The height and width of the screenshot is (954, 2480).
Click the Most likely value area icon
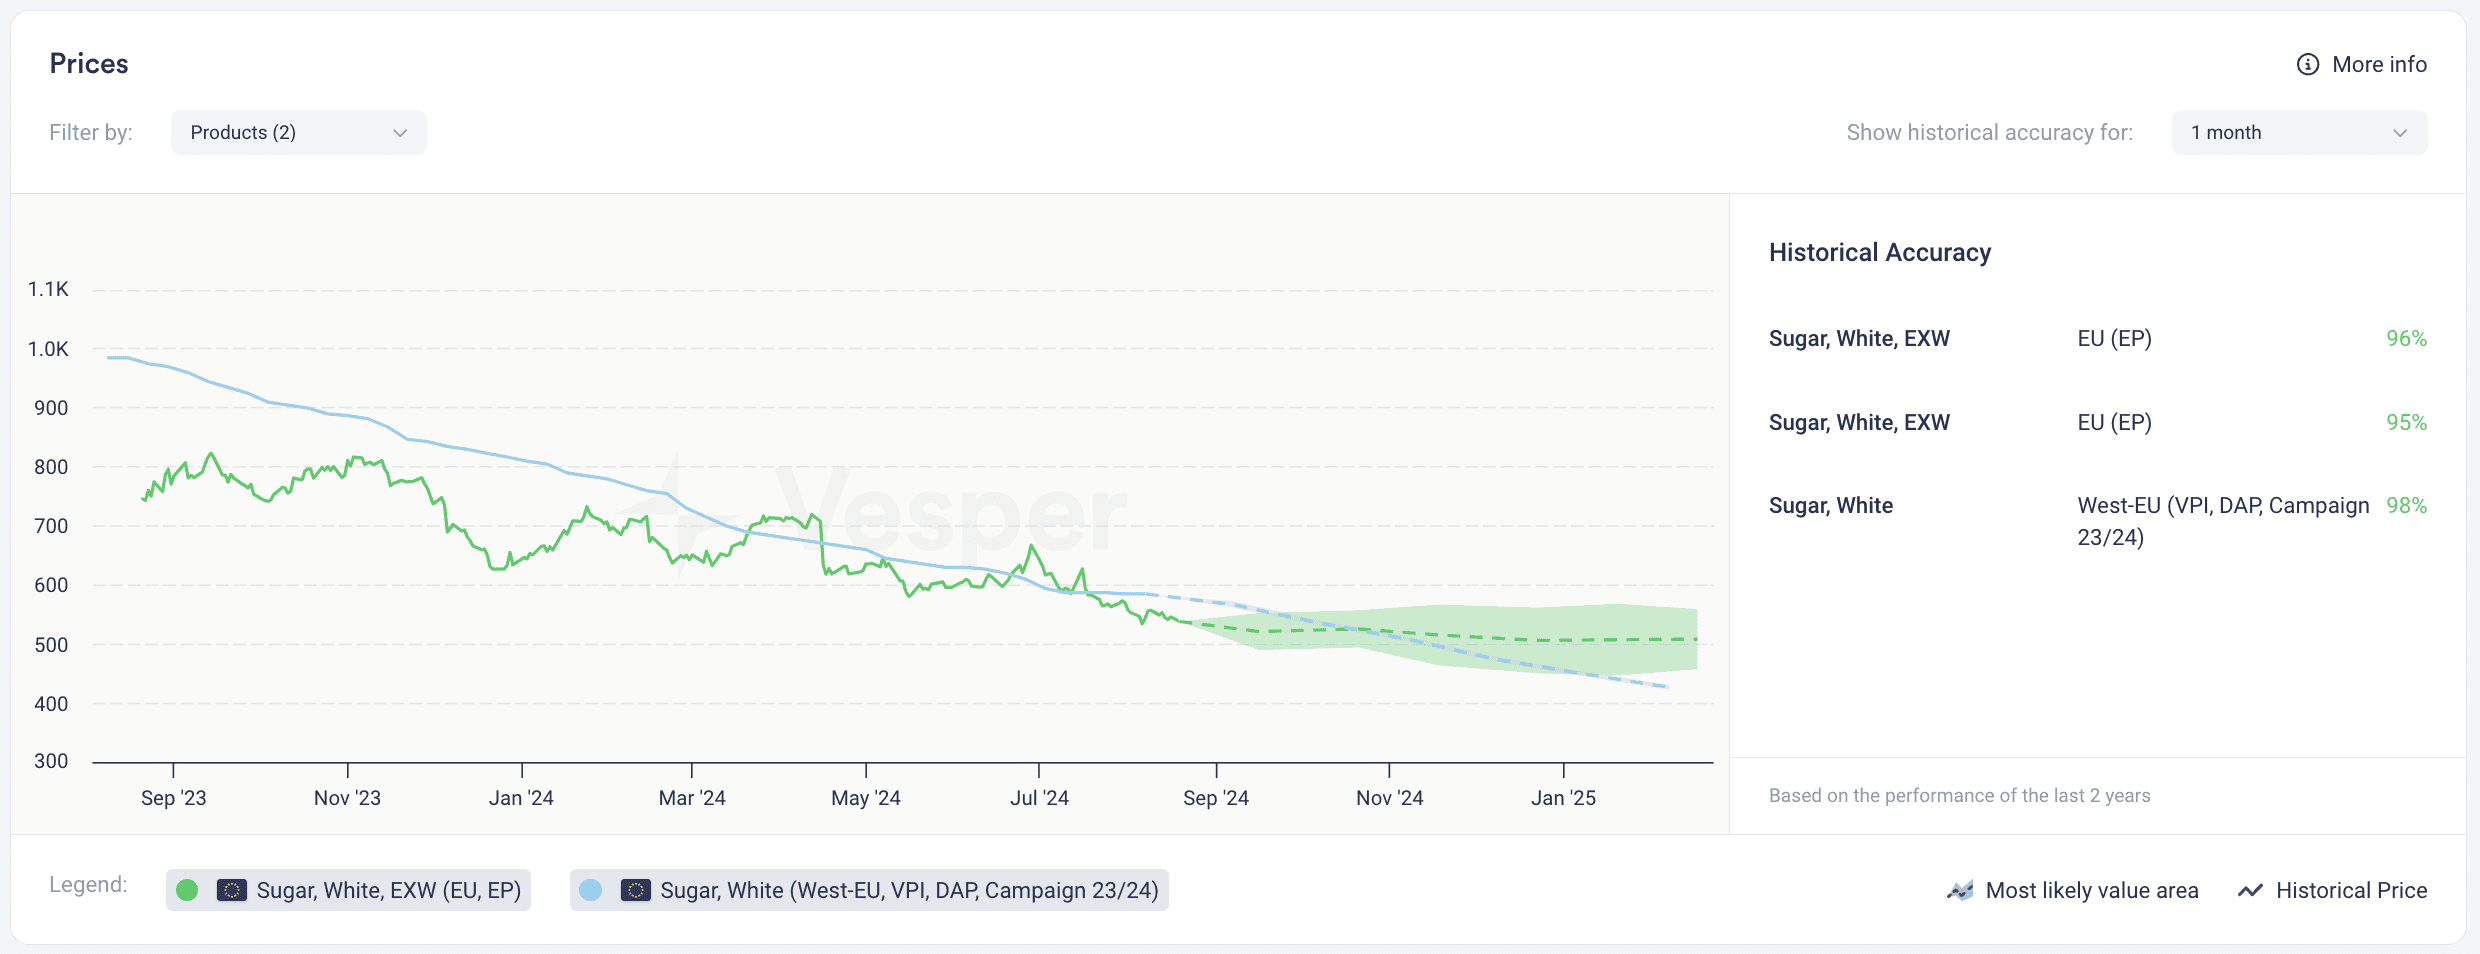pyautogui.click(x=1960, y=890)
